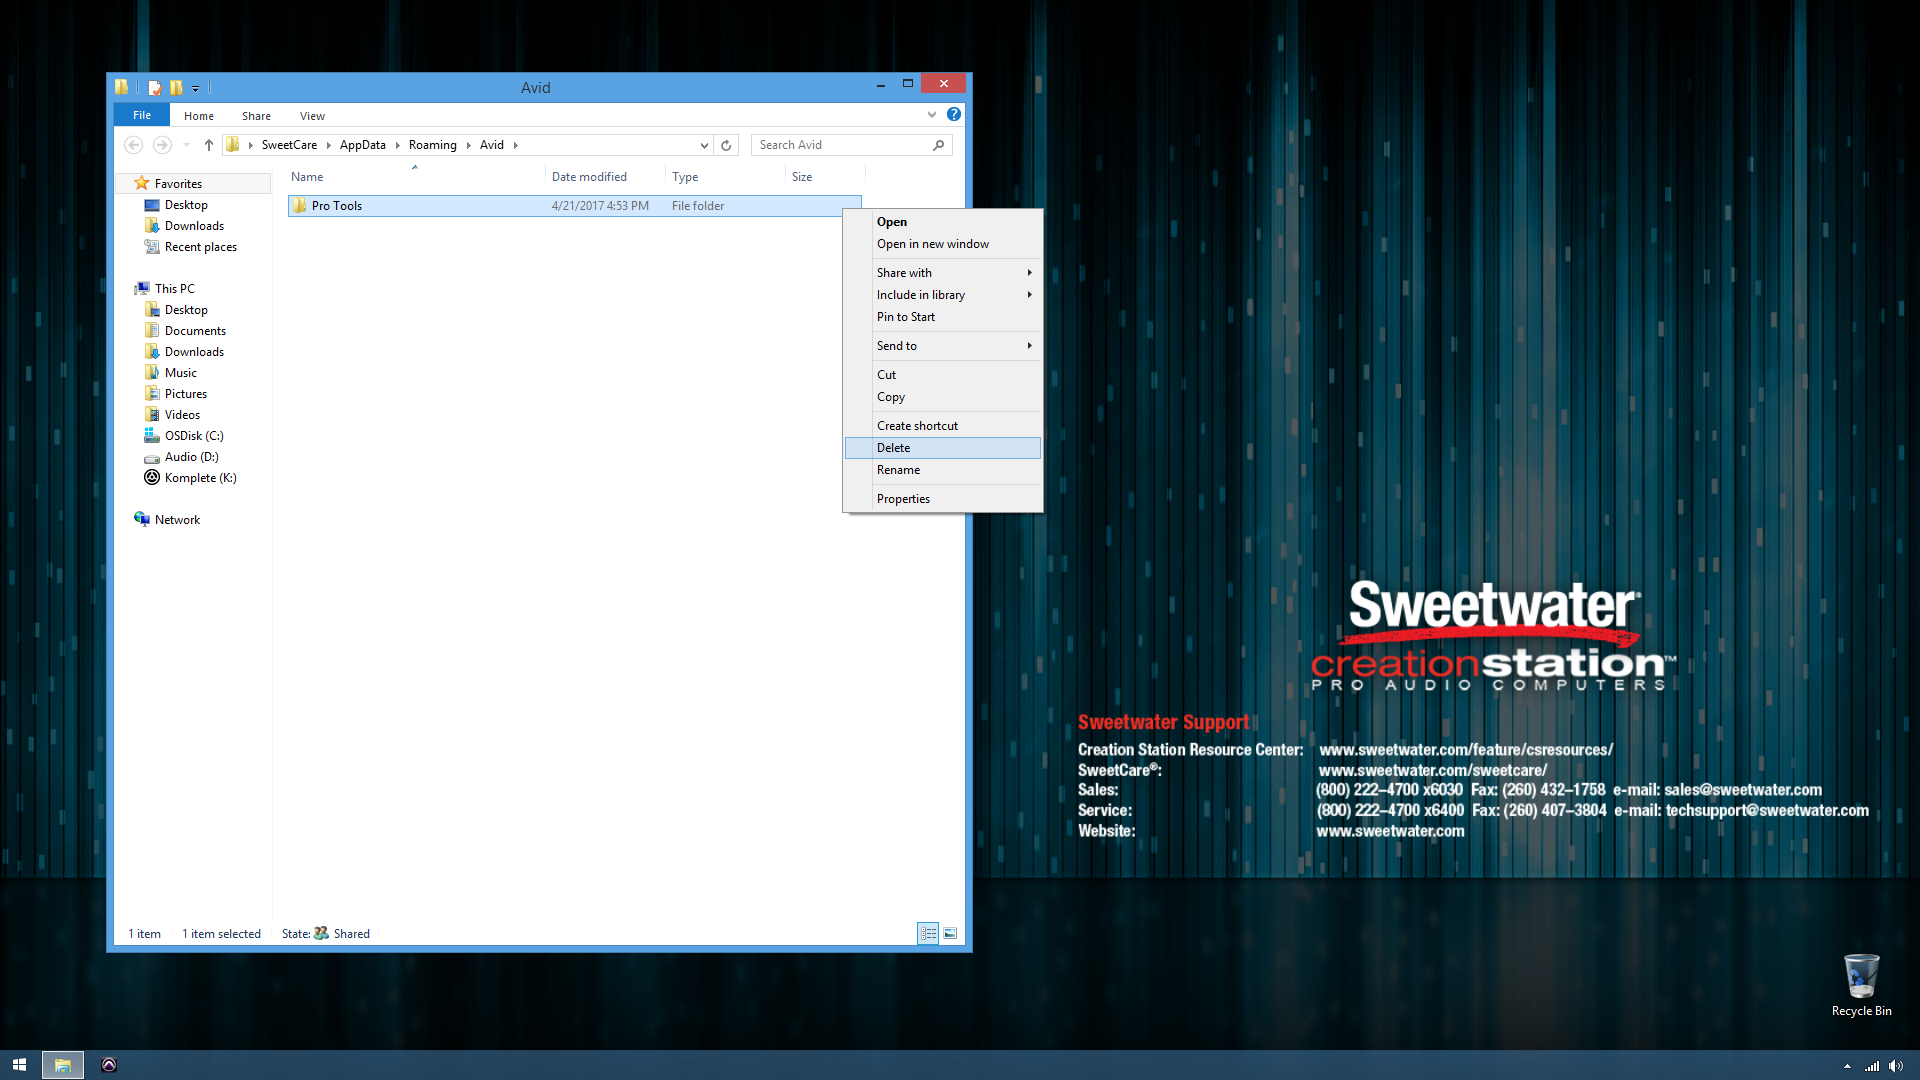Click Roaming breadcrumb segment
The width and height of the screenshot is (1920, 1080).
click(x=432, y=145)
